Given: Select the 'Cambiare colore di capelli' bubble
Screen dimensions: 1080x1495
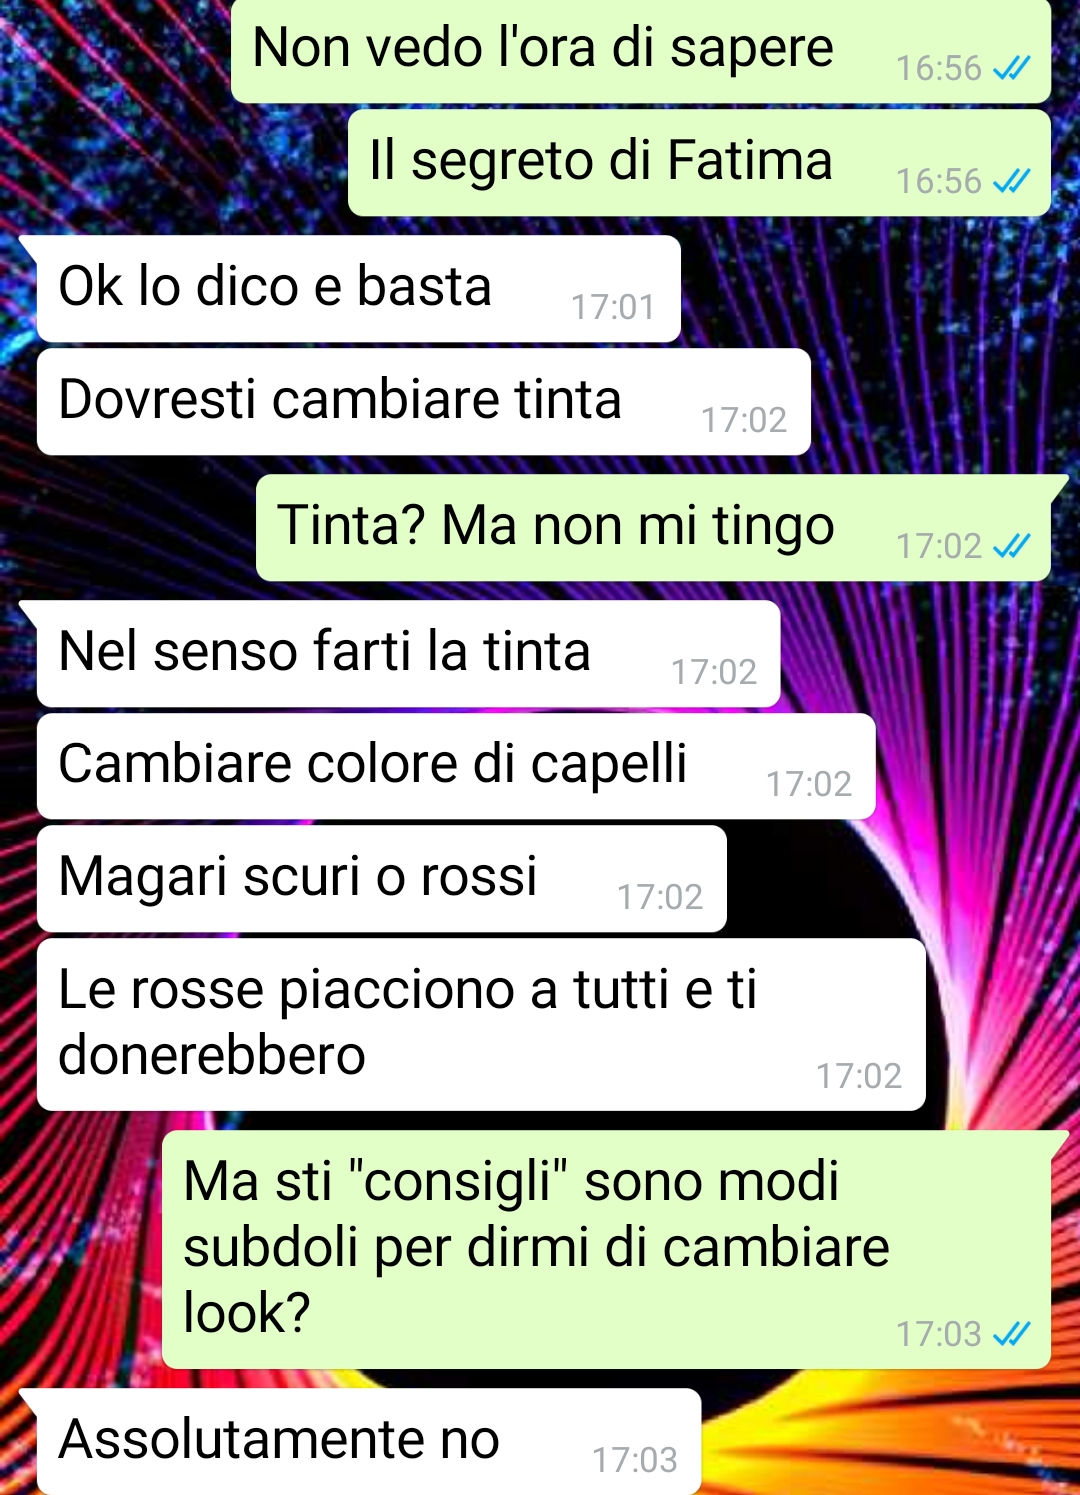Looking at the screenshot, I should pos(456,767).
